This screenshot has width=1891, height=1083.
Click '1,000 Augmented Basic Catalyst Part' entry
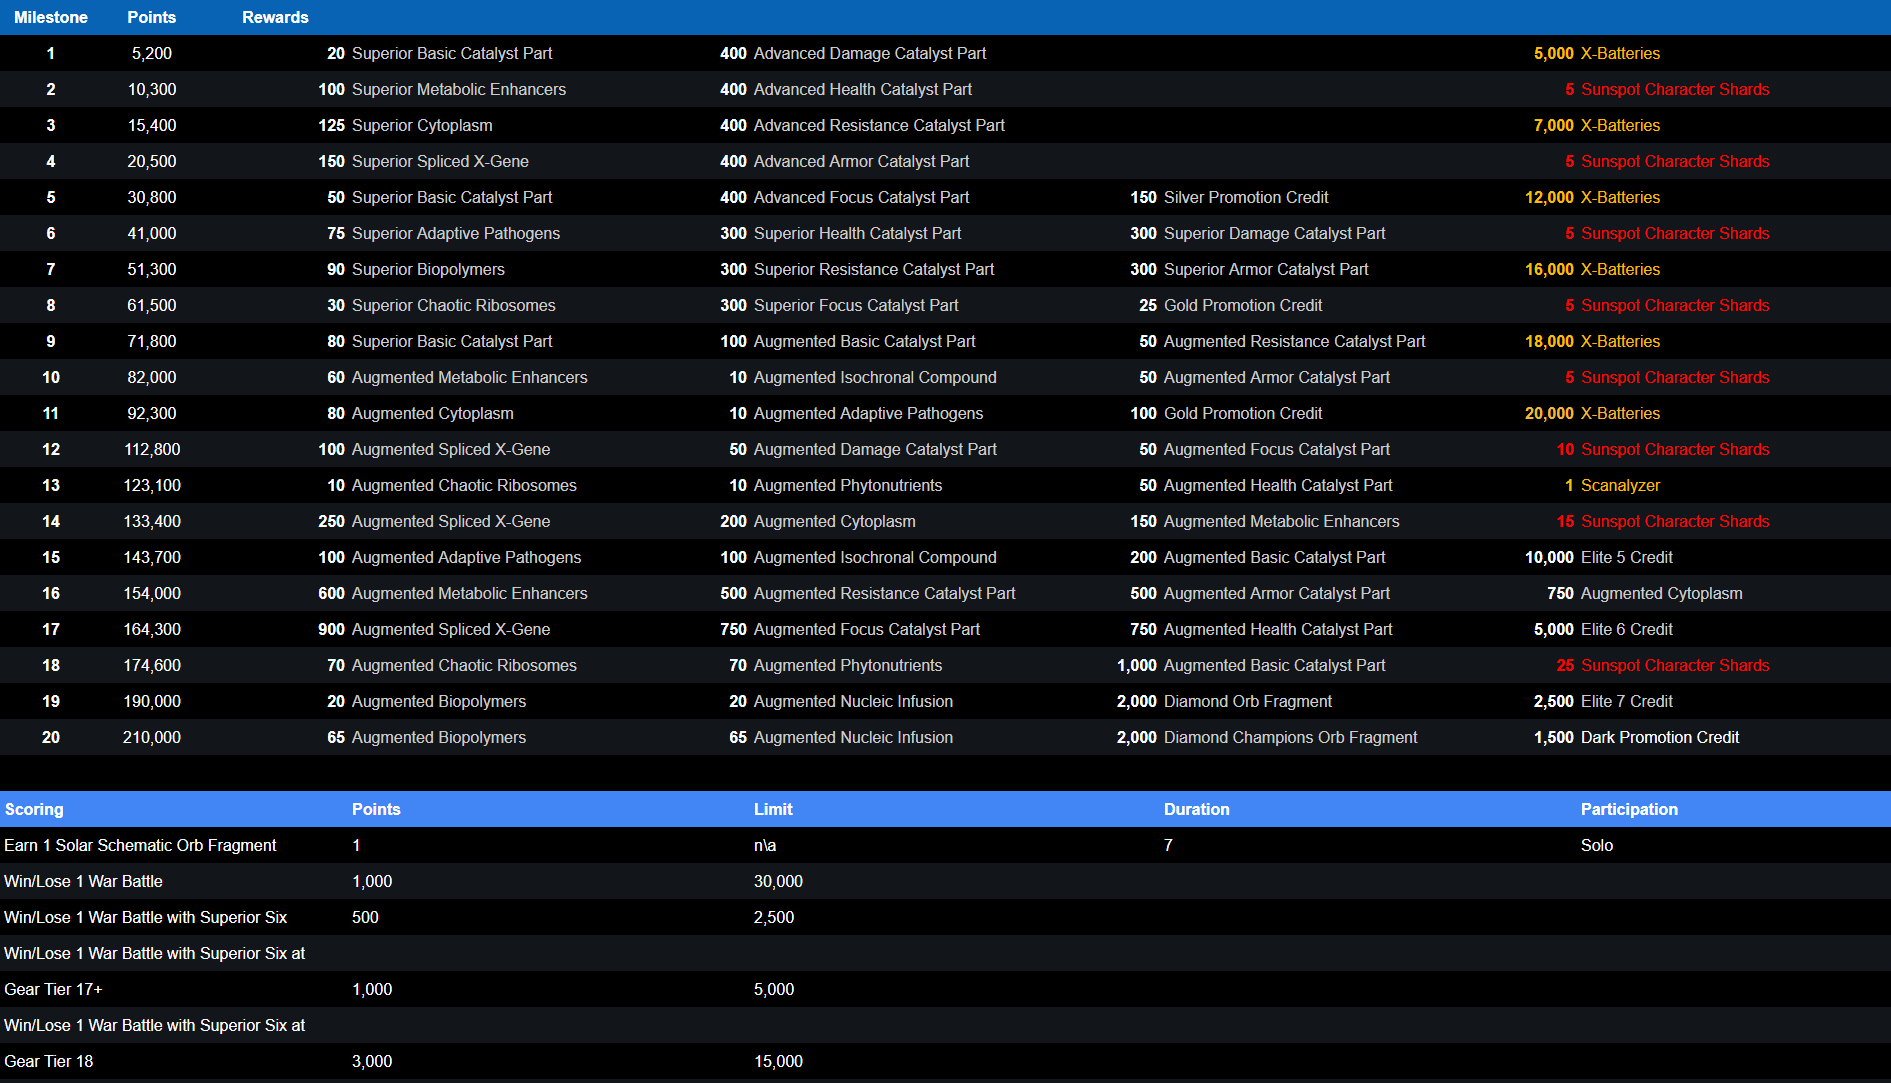point(1251,665)
